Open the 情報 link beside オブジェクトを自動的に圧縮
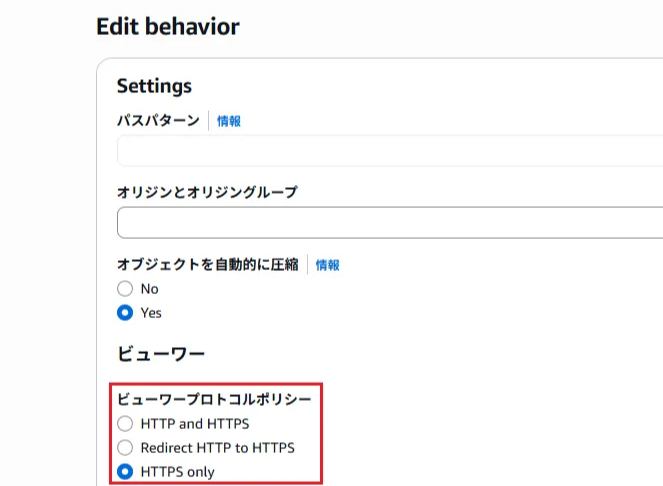The width and height of the screenshot is (663, 486). 327,265
